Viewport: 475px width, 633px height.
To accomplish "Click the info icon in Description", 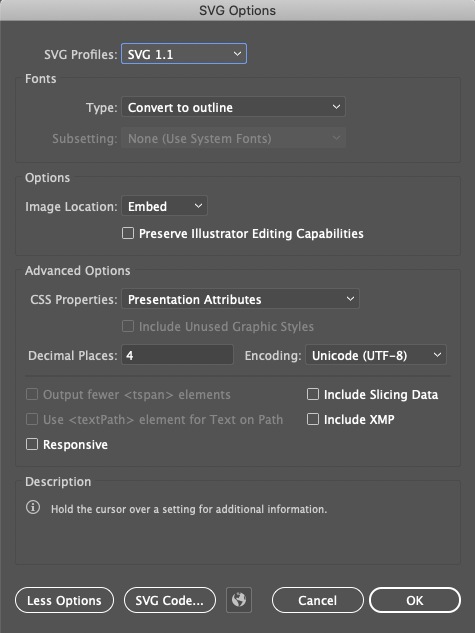I will coord(33,507).
